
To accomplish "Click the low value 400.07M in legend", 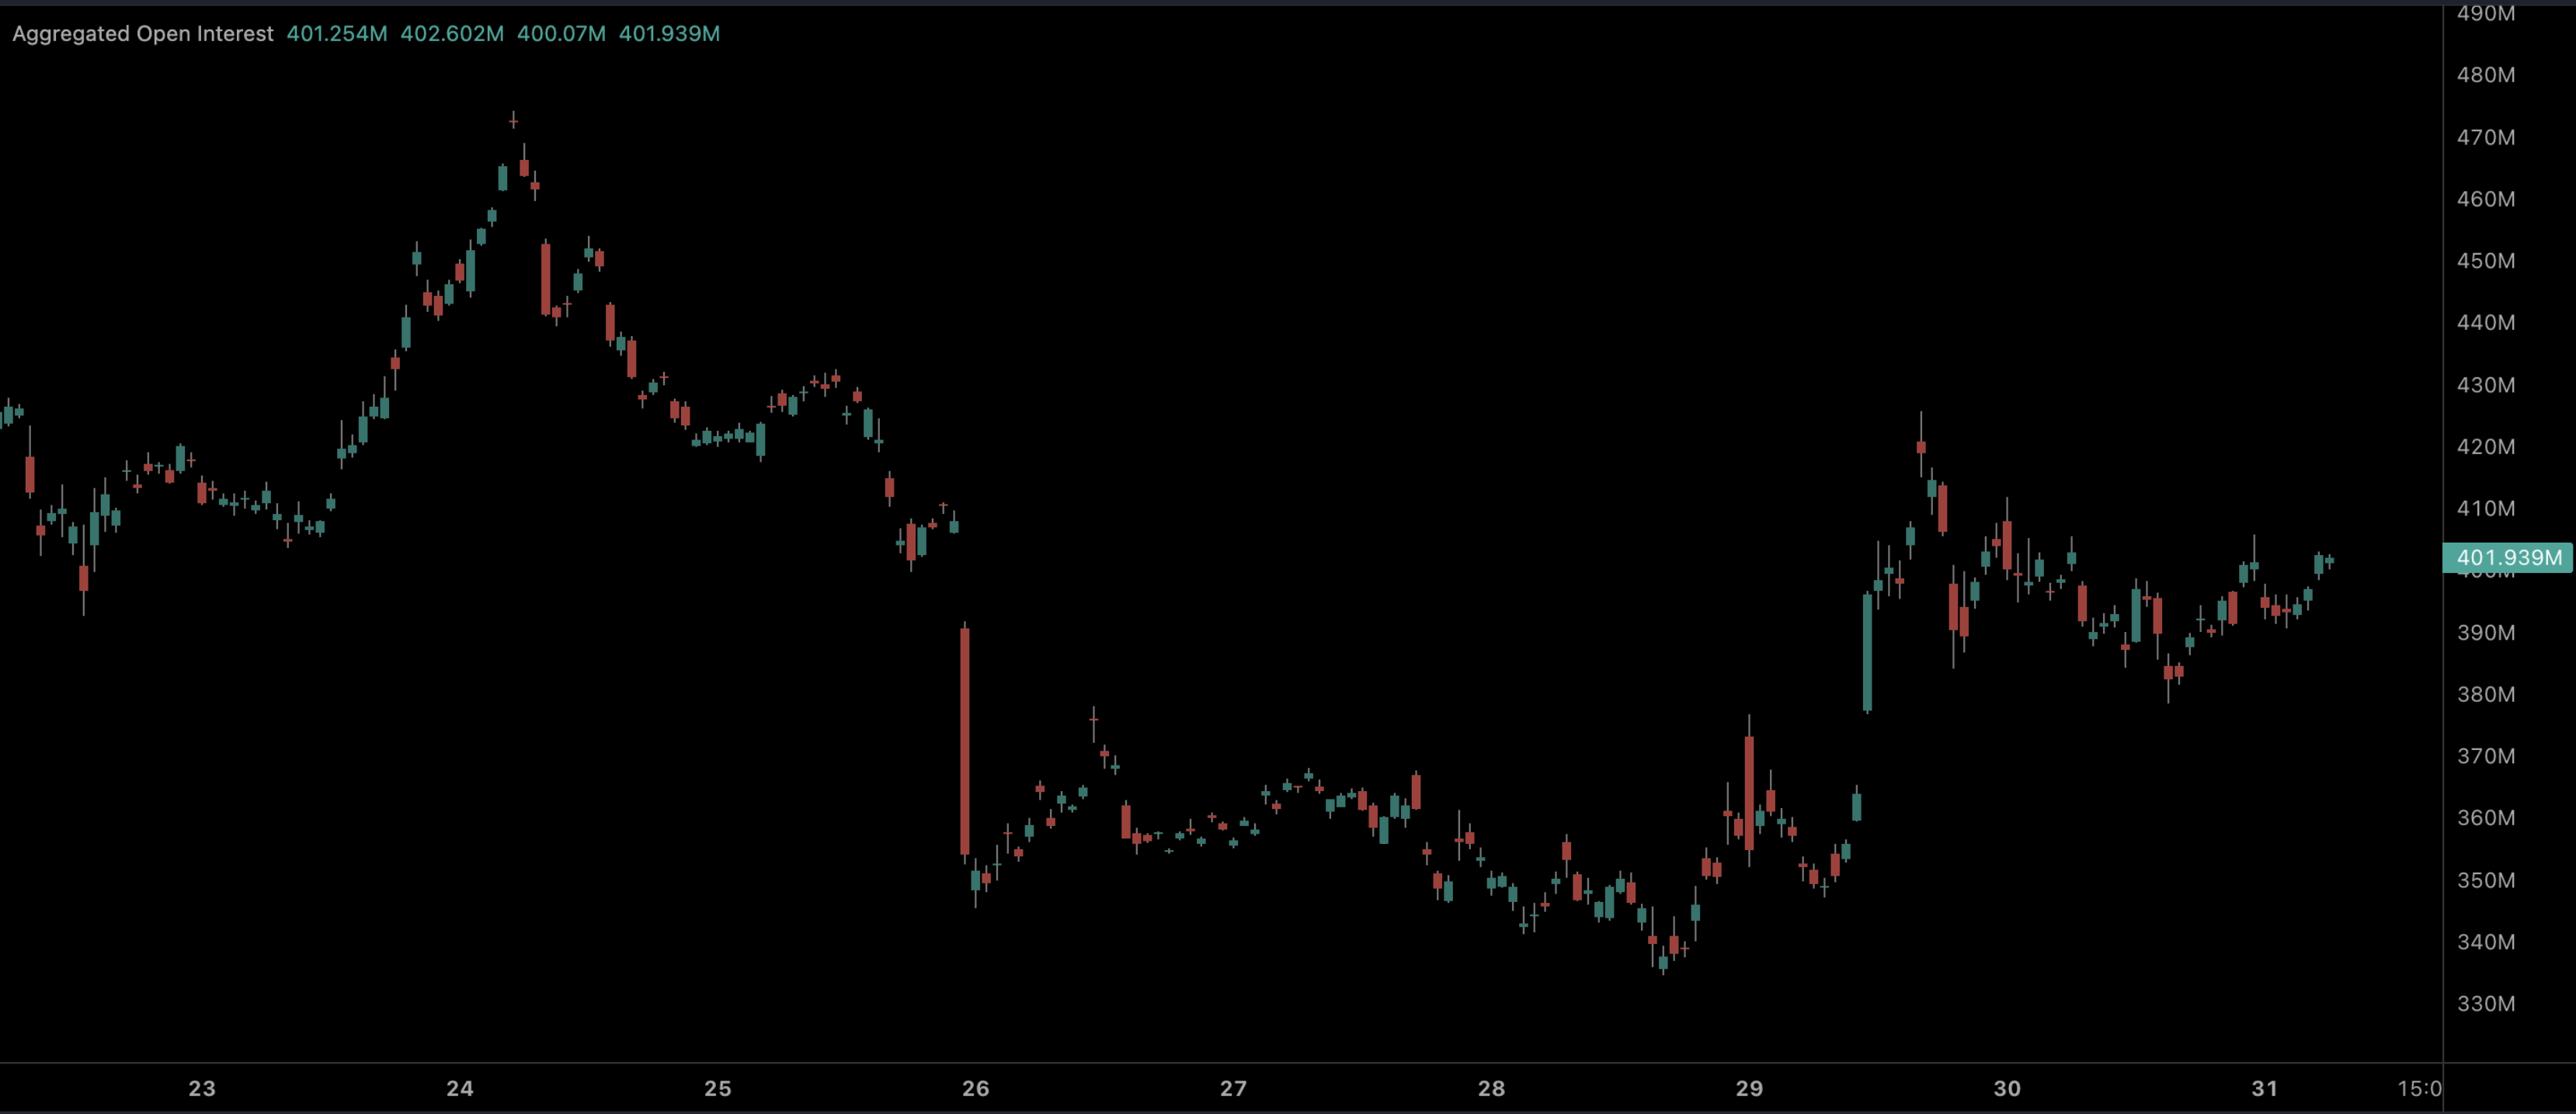I will point(561,34).
